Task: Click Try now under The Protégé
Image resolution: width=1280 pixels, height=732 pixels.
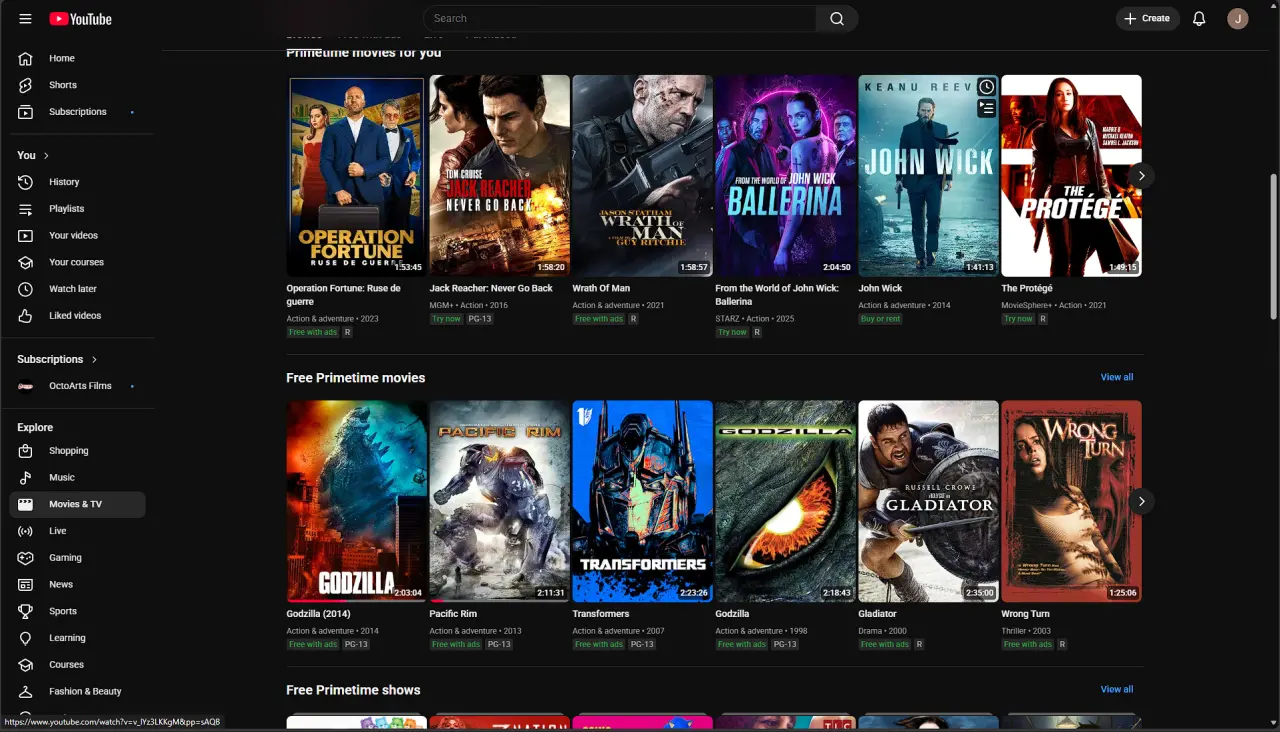Action: point(1018,319)
